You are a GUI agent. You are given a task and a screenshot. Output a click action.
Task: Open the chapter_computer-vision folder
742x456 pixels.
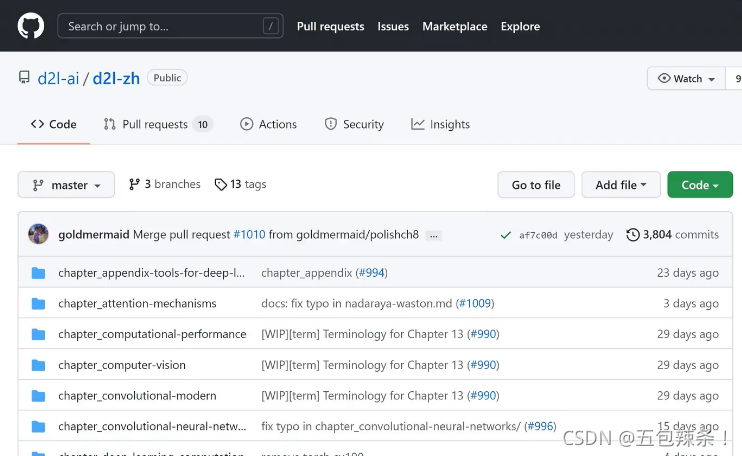(x=122, y=365)
